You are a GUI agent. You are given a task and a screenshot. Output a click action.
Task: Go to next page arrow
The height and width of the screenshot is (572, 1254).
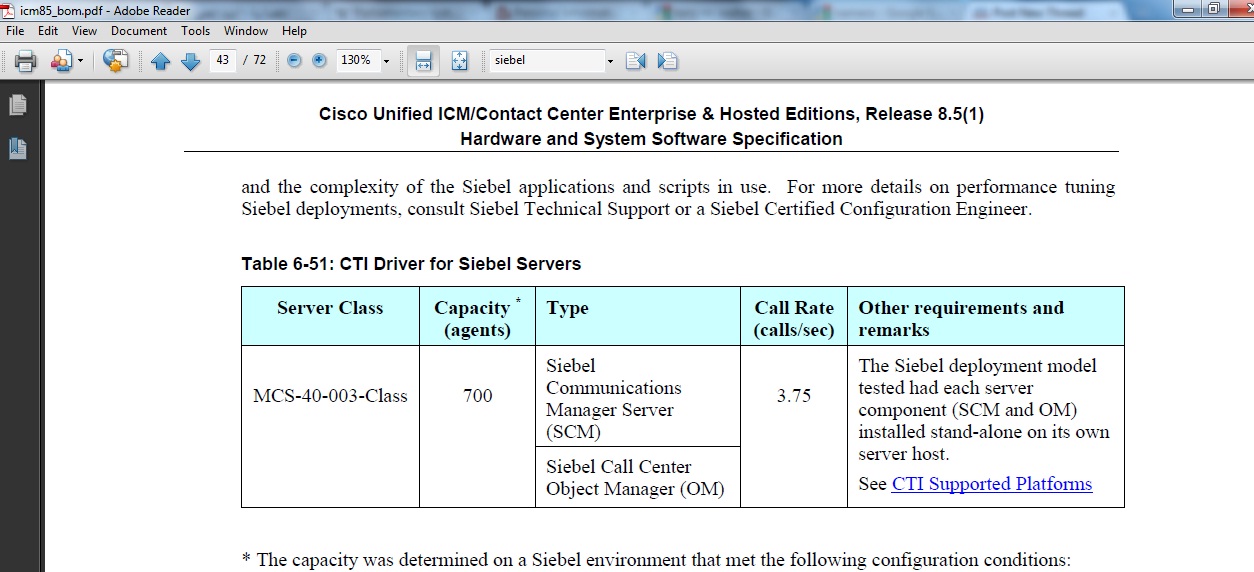191,61
